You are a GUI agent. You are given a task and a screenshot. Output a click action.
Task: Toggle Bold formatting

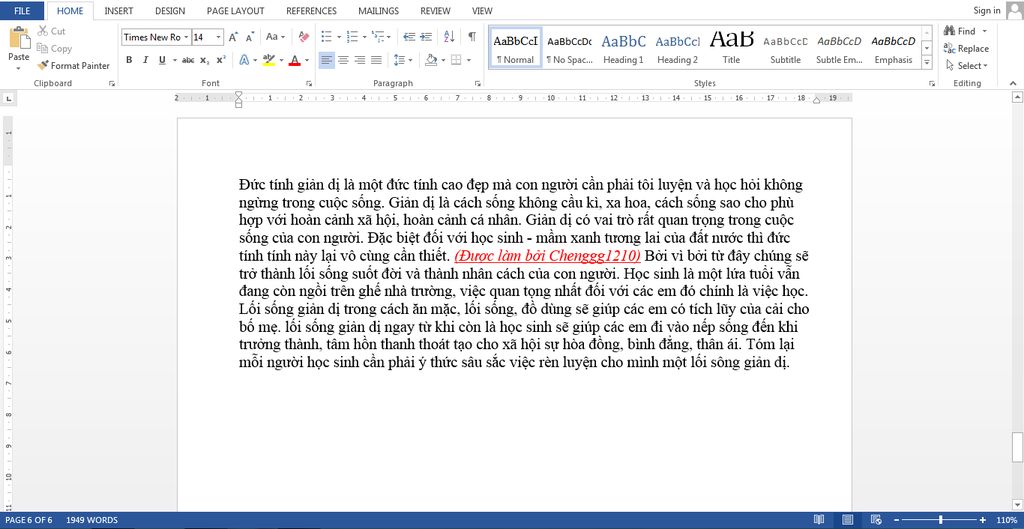[129, 60]
